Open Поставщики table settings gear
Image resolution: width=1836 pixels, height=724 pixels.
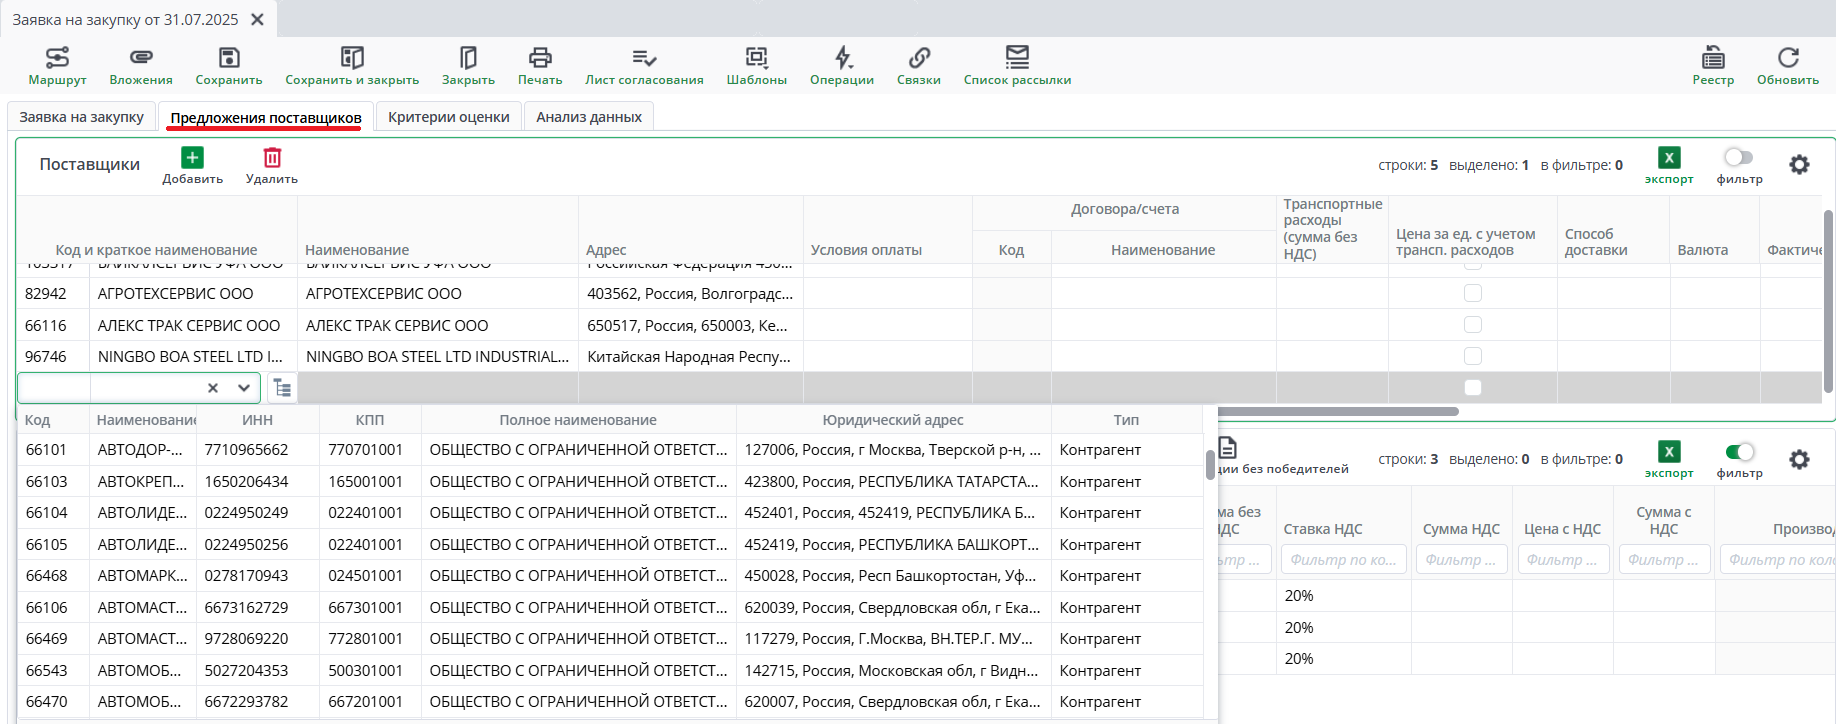pyautogui.click(x=1799, y=165)
